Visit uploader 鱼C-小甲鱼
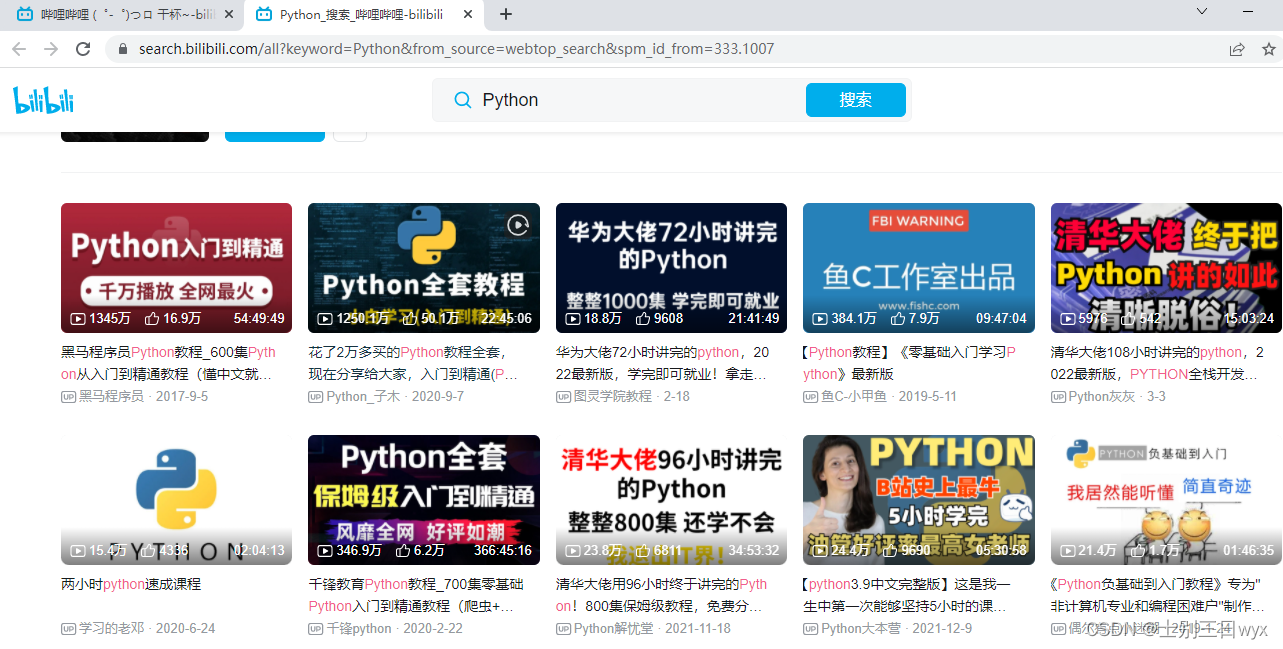Screen dimensions: 1283x649 854,397
